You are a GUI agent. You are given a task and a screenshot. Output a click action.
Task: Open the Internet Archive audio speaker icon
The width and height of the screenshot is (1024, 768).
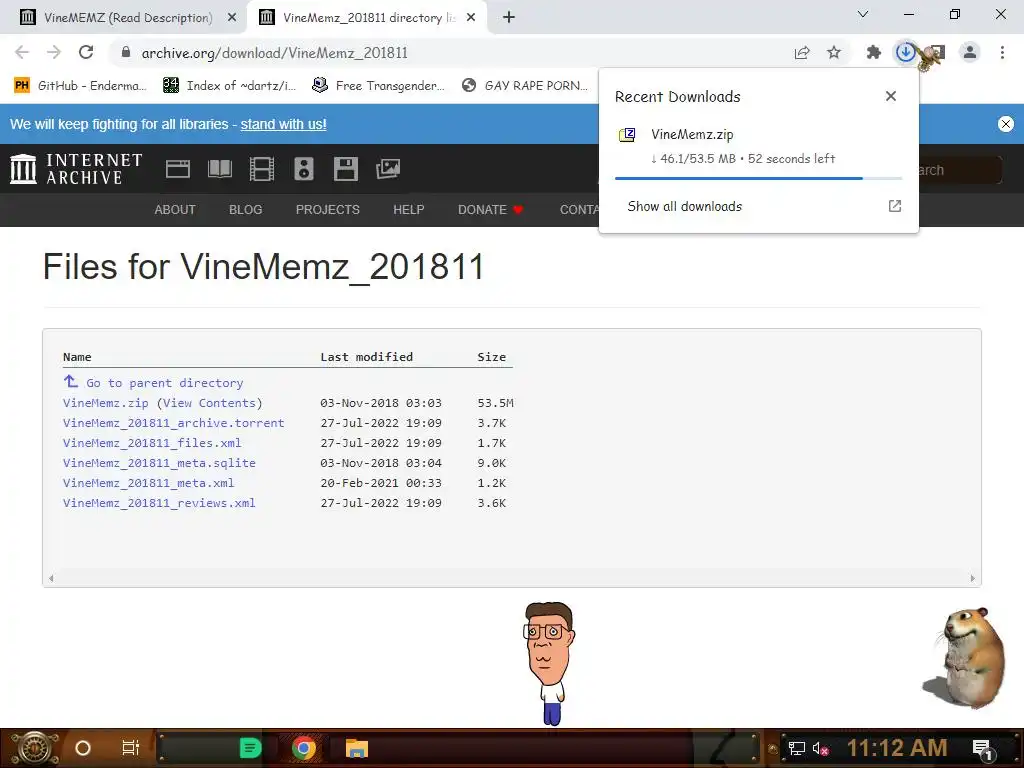tap(304, 169)
